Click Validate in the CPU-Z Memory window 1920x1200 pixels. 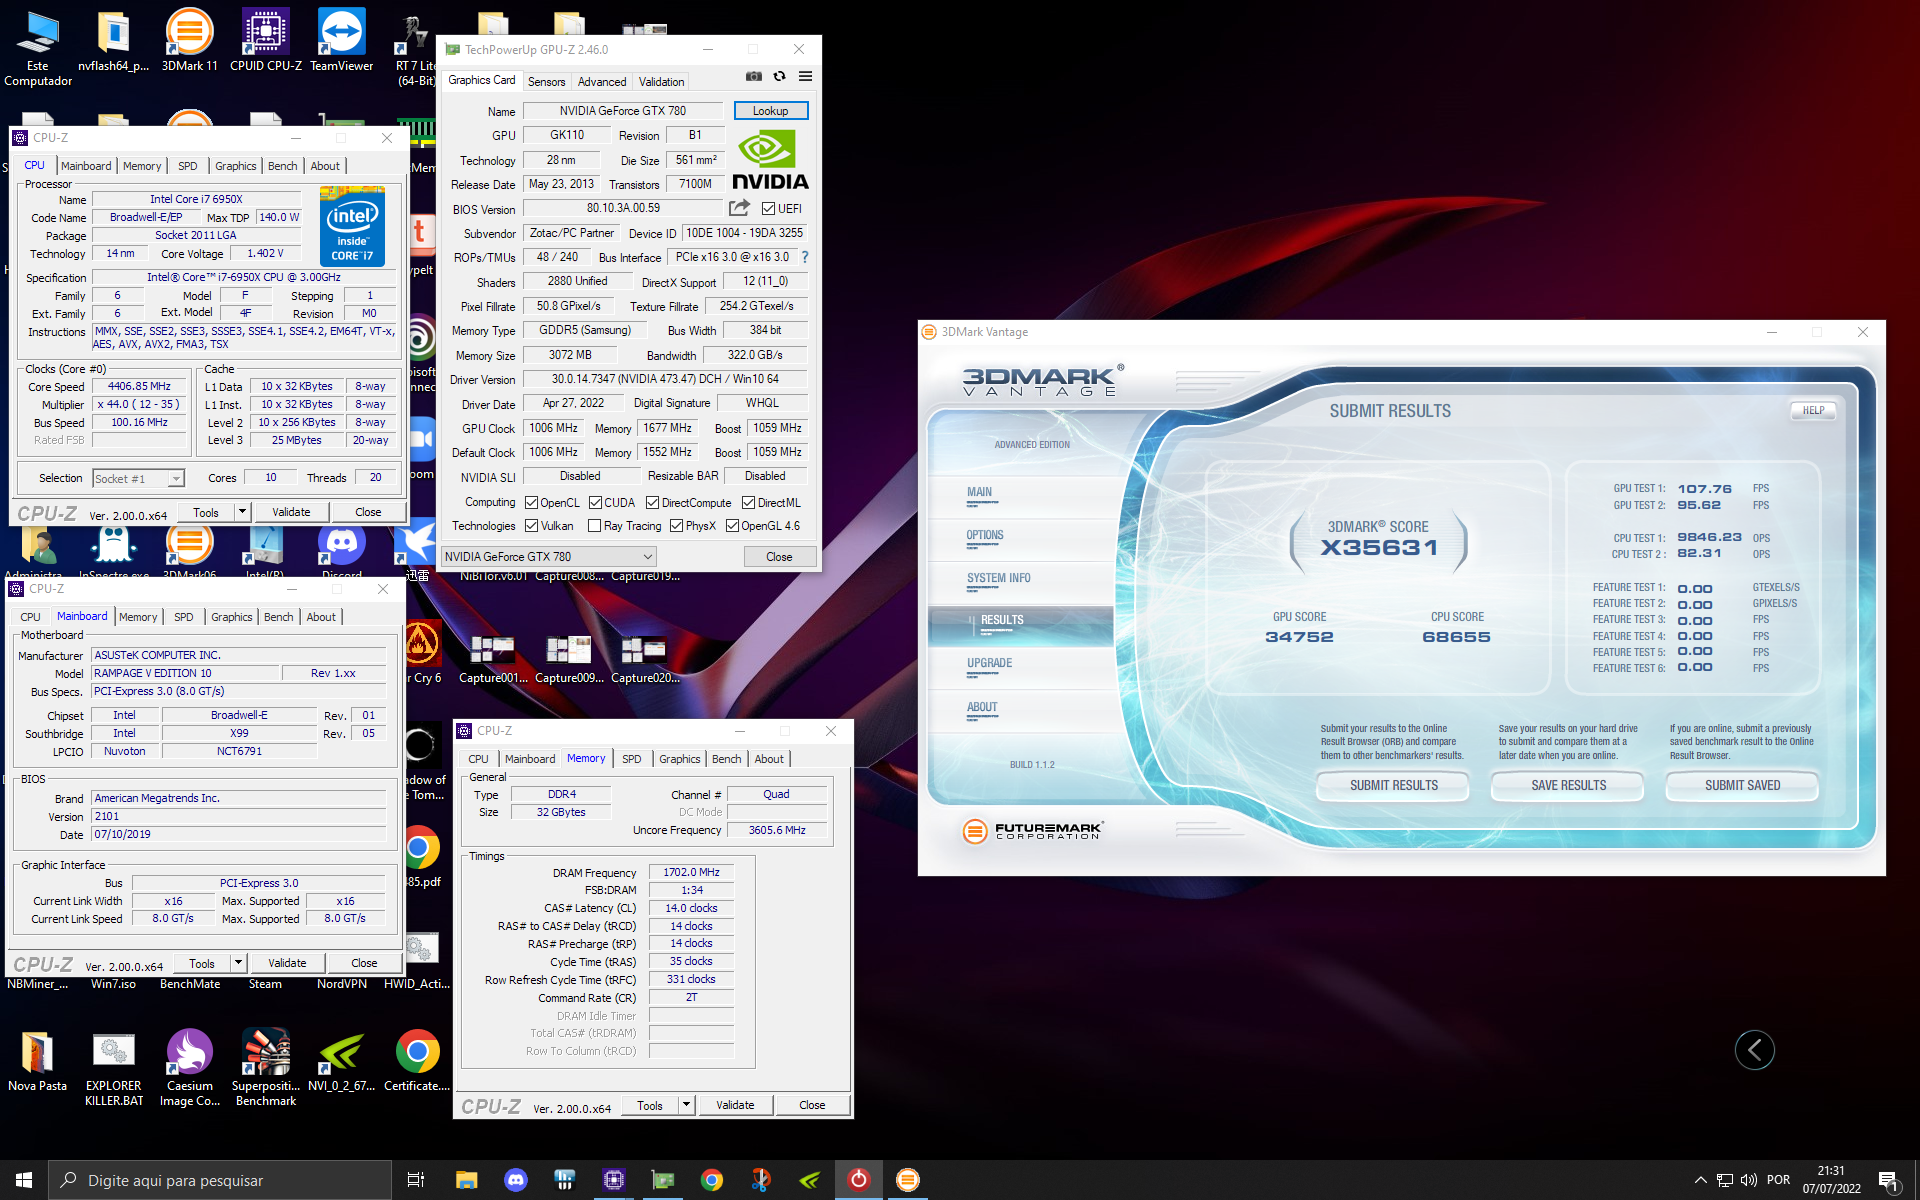pos(735,1105)
